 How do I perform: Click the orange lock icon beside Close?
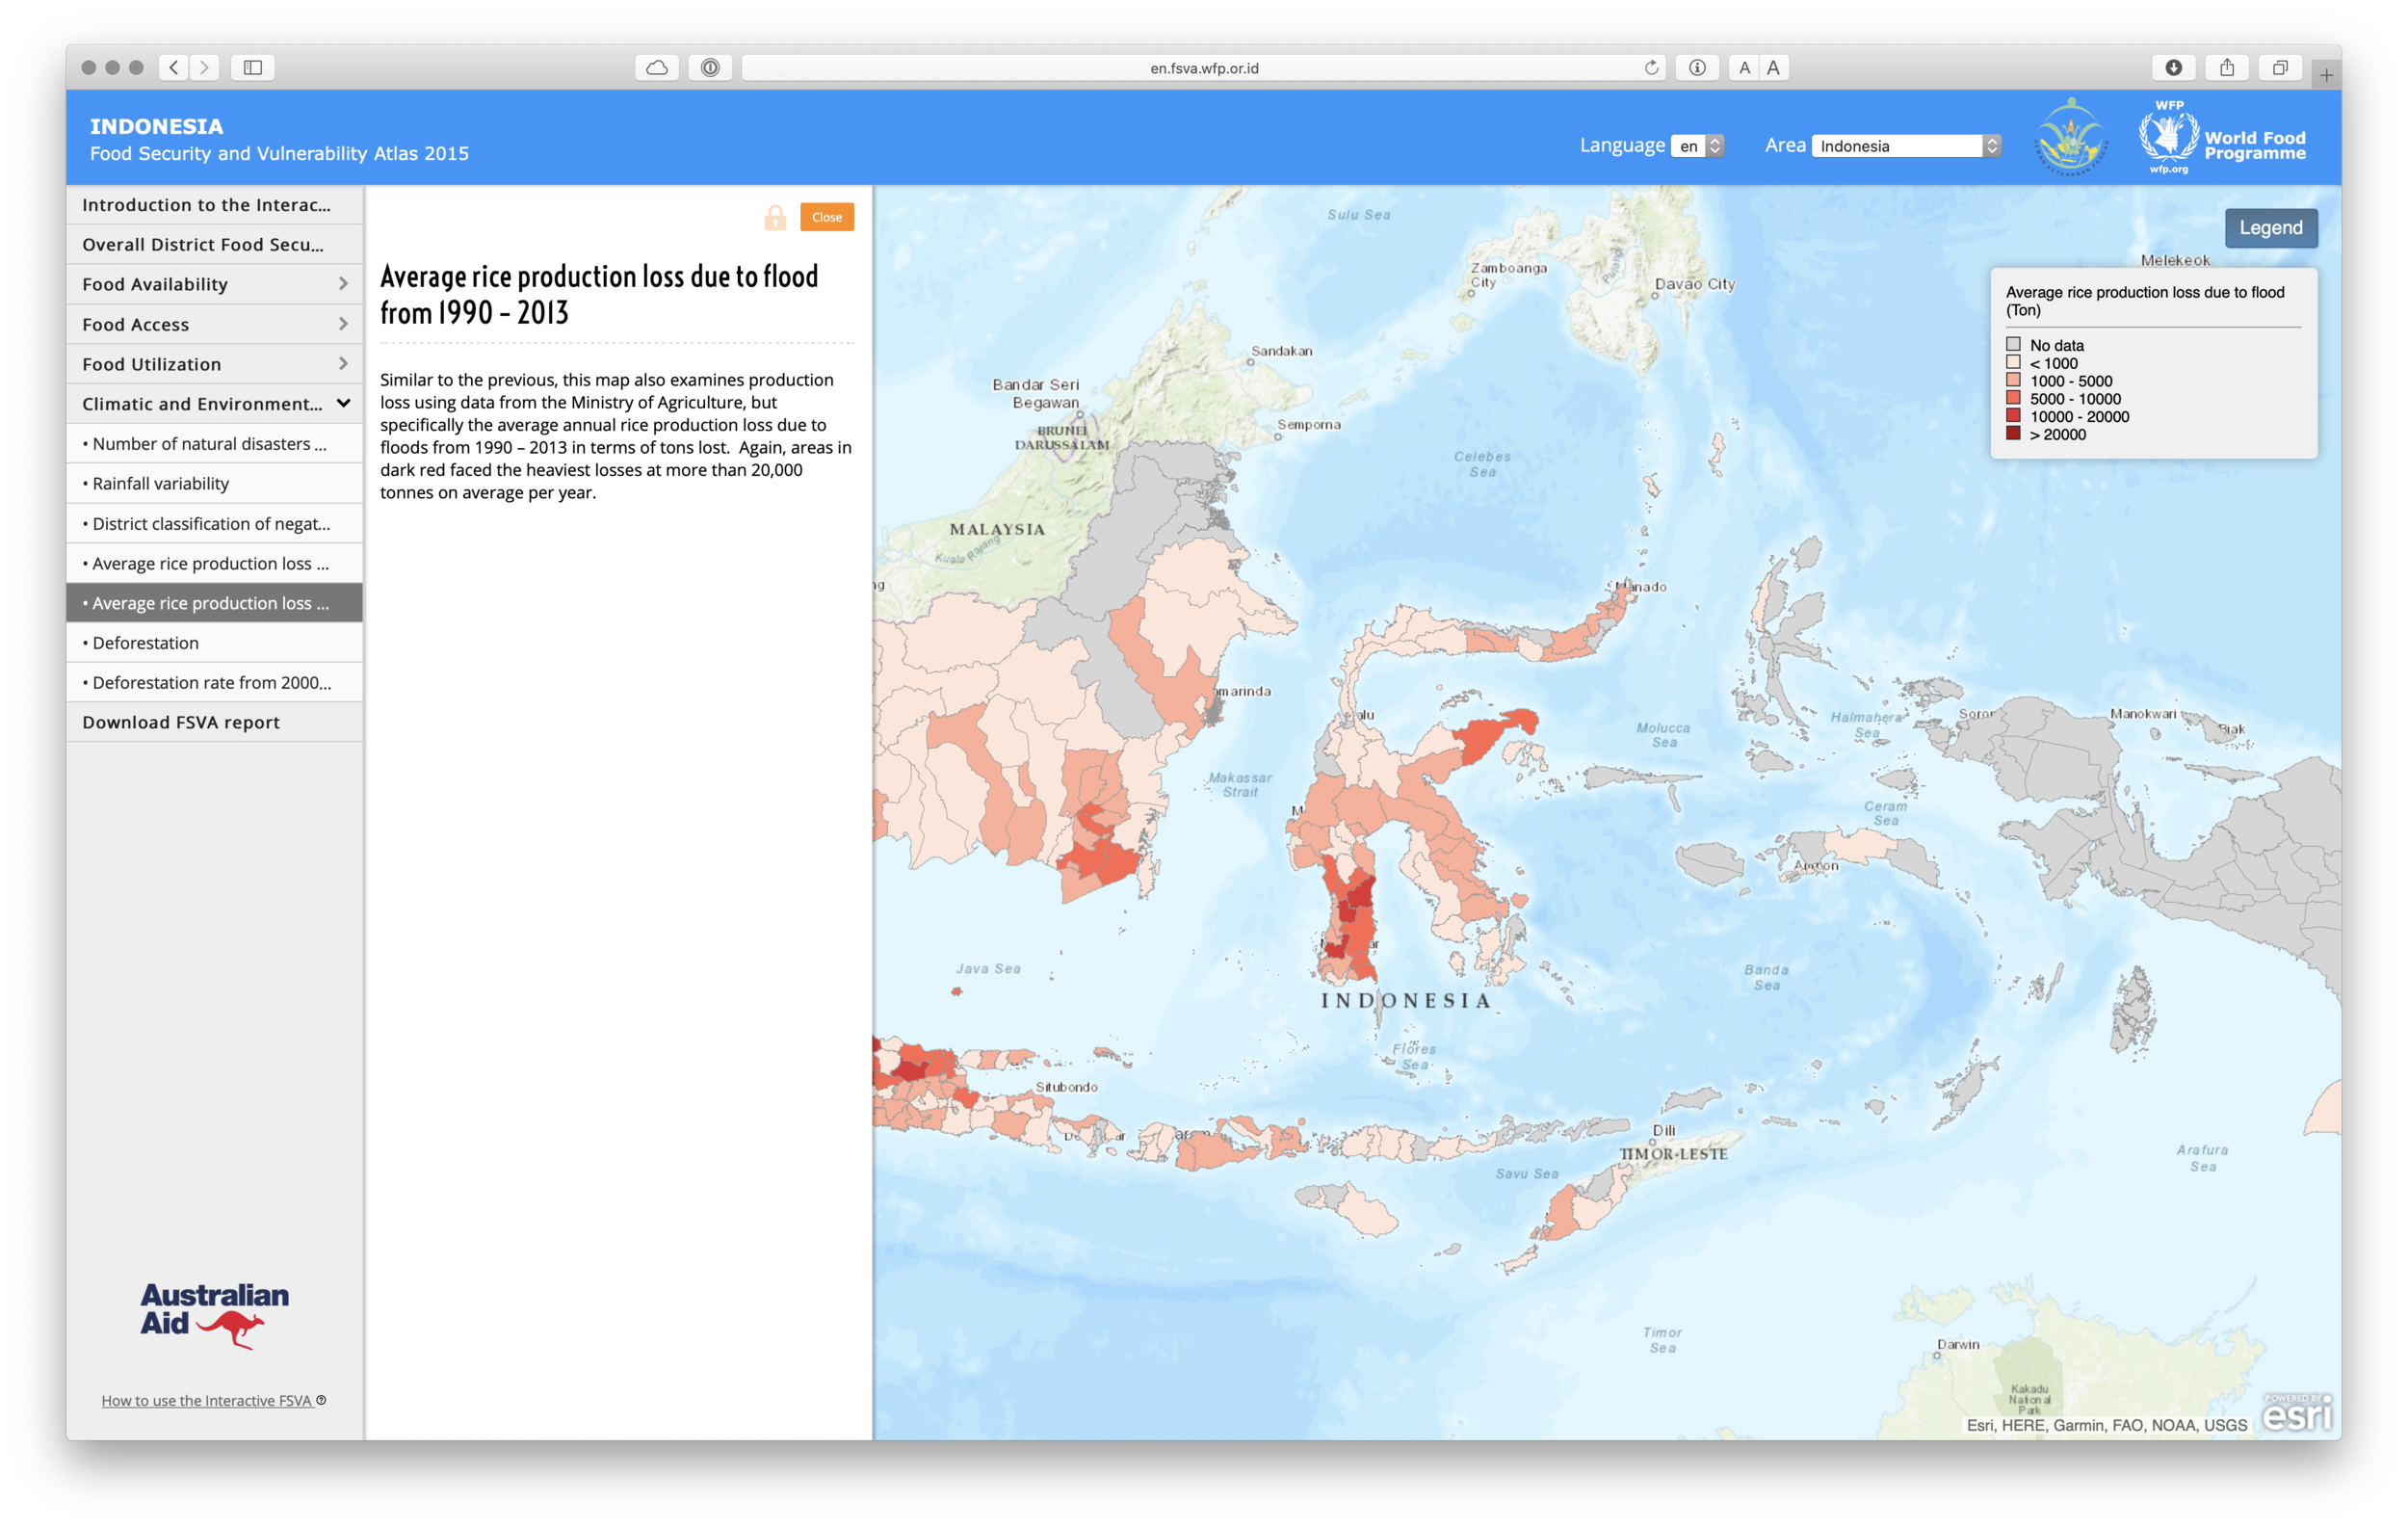pos(775,217)
